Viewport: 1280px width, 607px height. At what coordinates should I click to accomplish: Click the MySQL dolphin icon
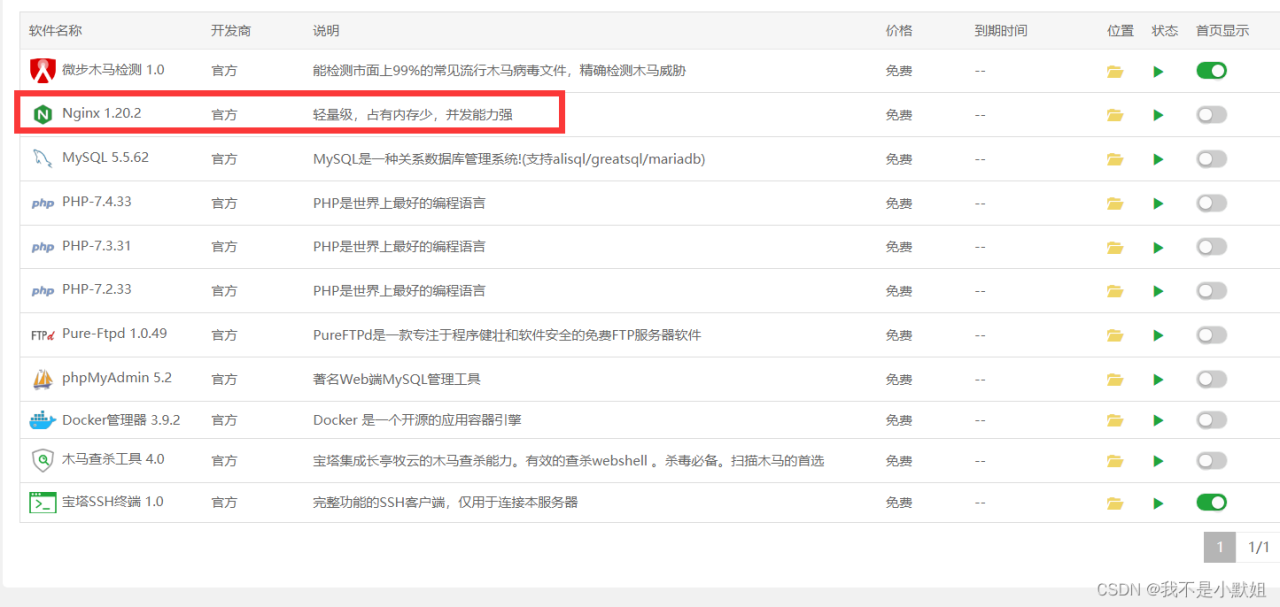(x=42, y=158)
